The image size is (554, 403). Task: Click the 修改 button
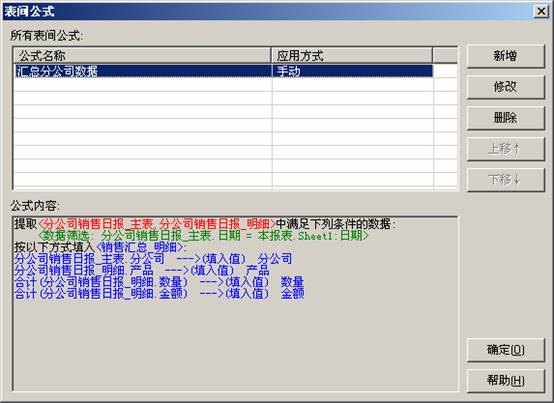coord(506,87)
